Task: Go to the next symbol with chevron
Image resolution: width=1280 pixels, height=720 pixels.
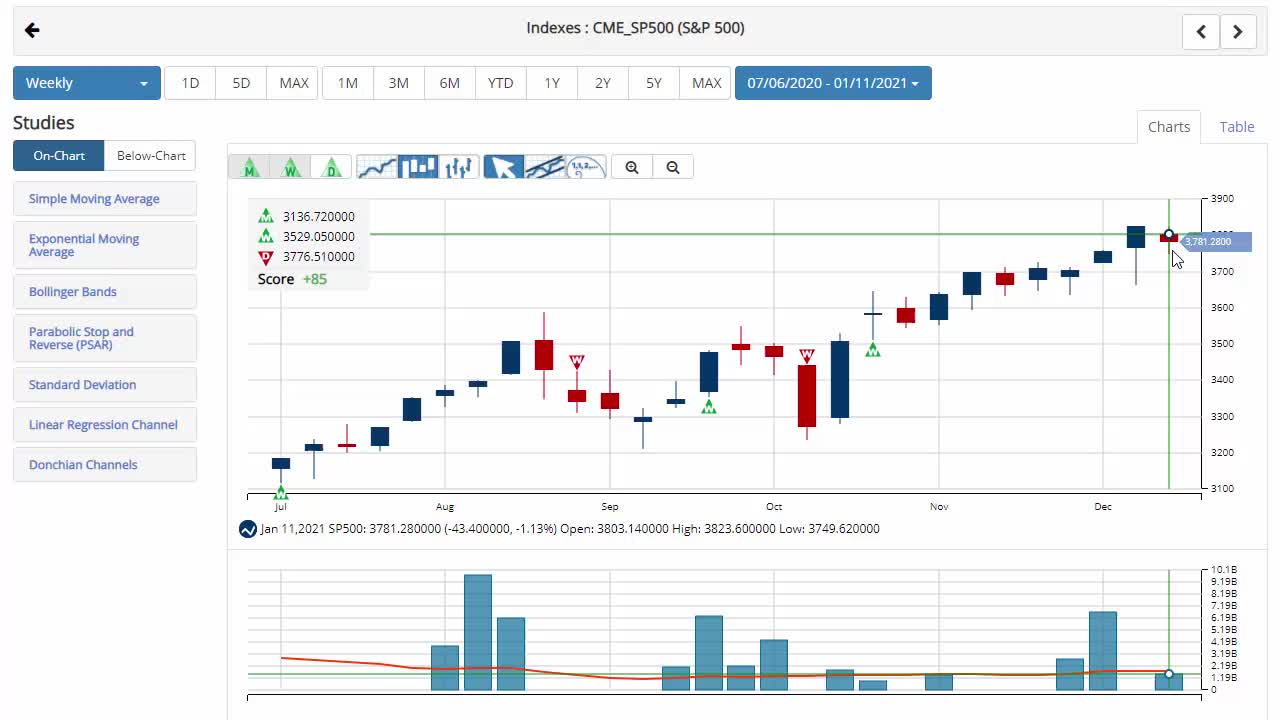Action: pos(1238,31)
